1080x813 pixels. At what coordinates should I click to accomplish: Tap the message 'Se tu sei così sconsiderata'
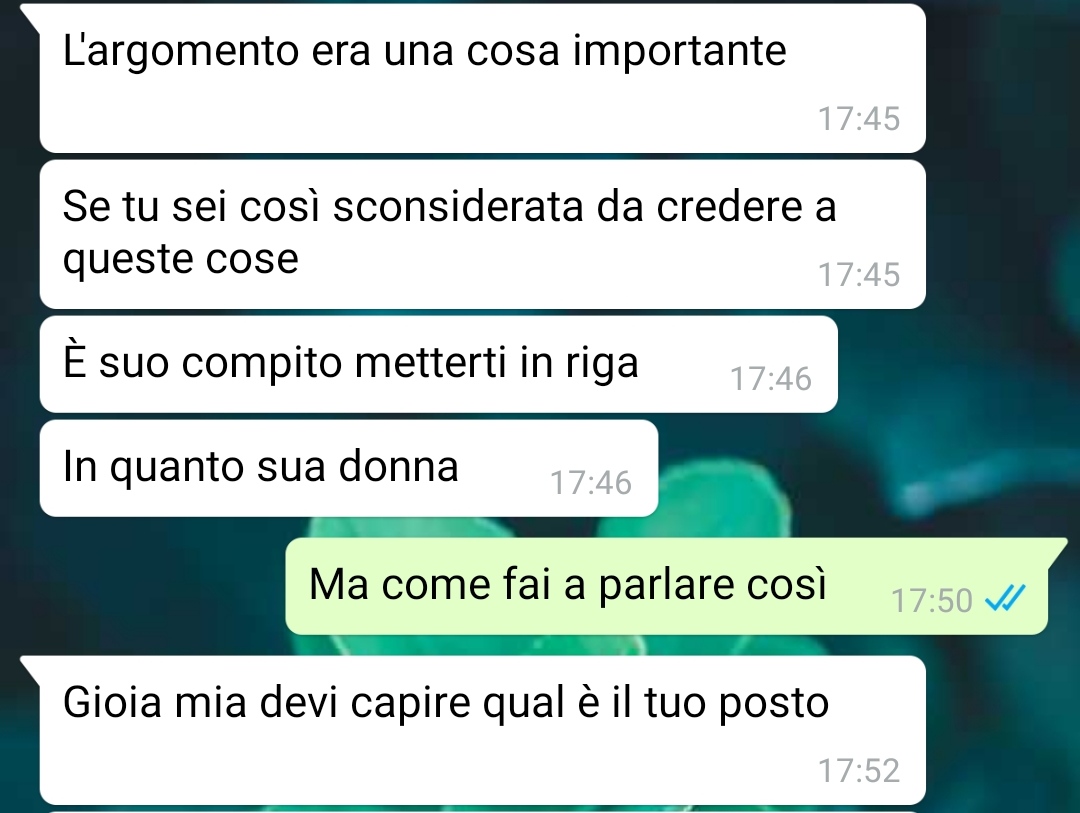[483, 234]
